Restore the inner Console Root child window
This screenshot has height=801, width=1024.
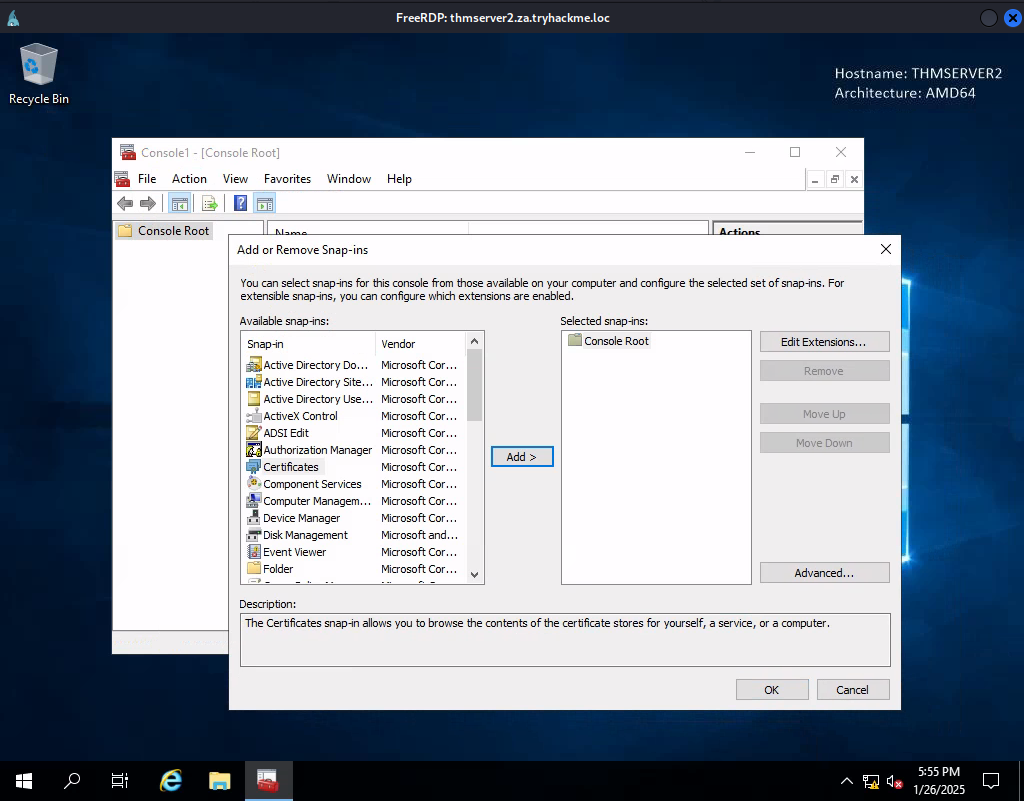(835, 180)
